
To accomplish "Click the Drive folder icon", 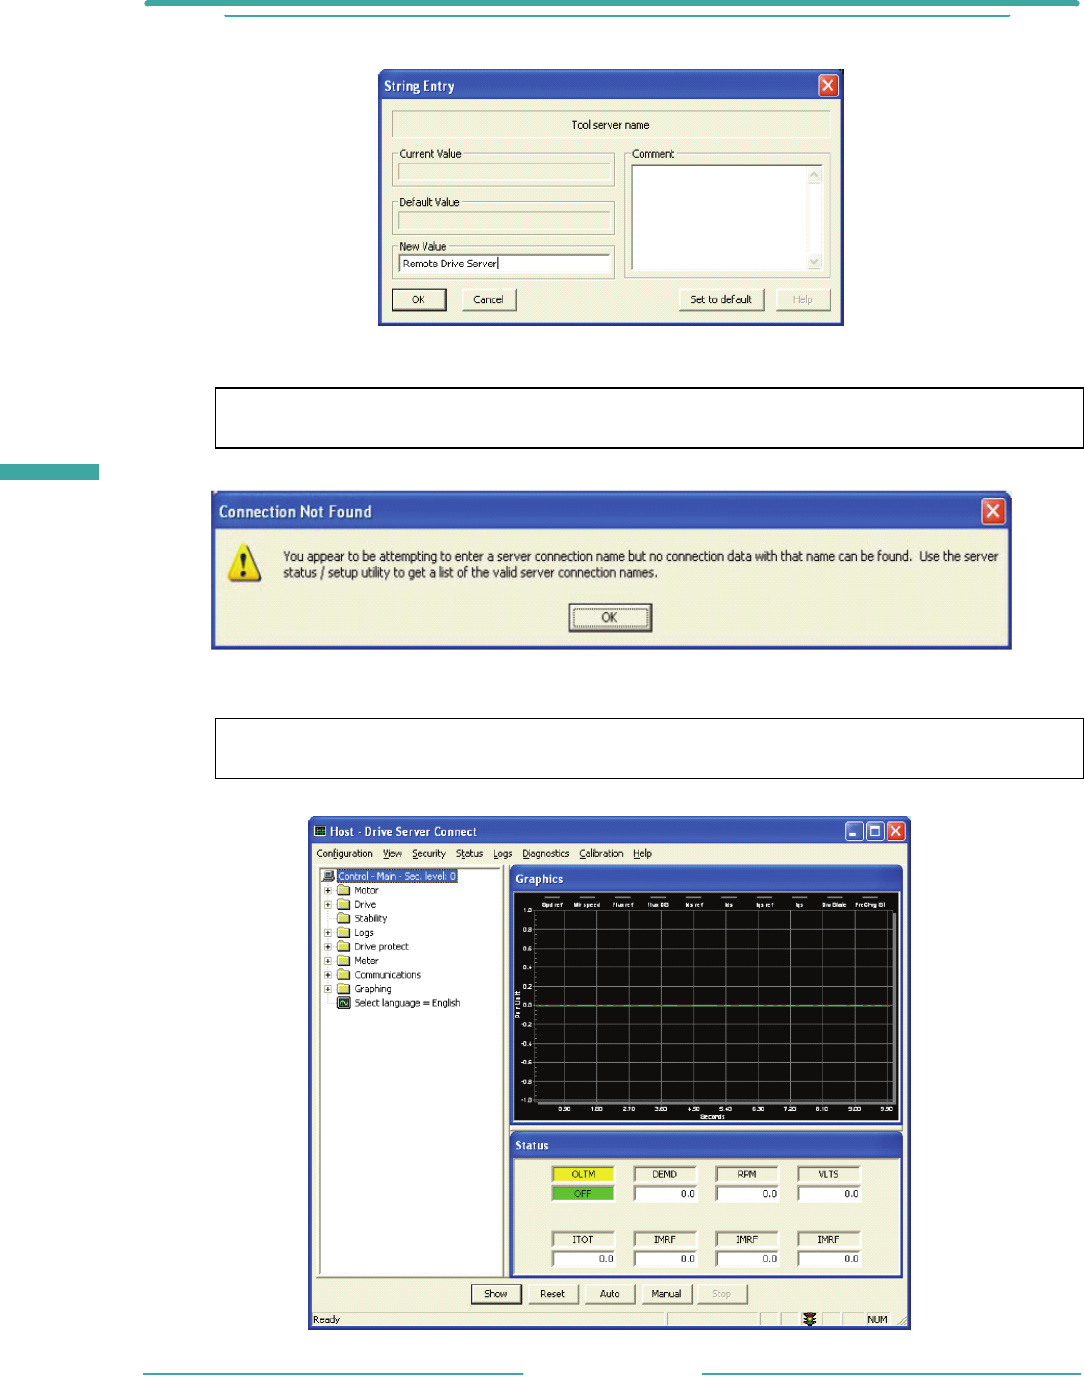I will (x=344, y=904).
